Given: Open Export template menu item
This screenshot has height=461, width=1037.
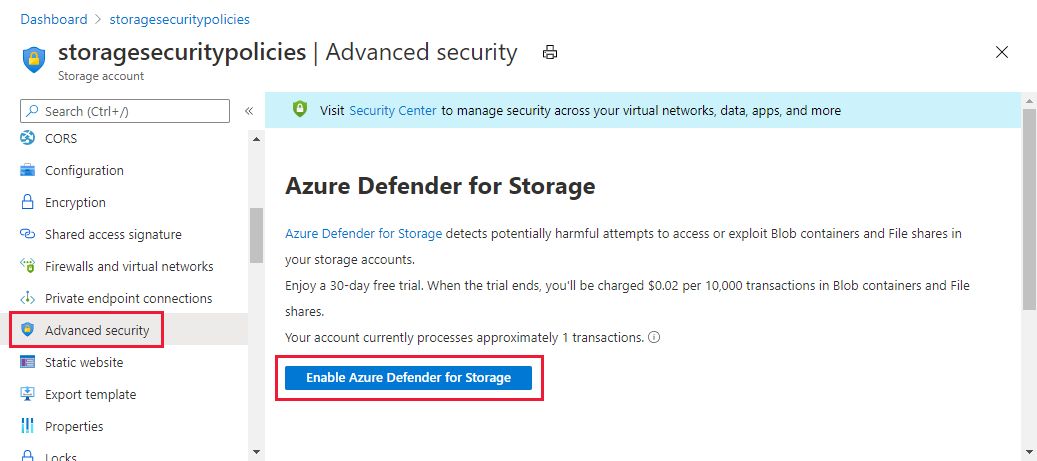Looking at the screenshot, I should pos(90,394).
